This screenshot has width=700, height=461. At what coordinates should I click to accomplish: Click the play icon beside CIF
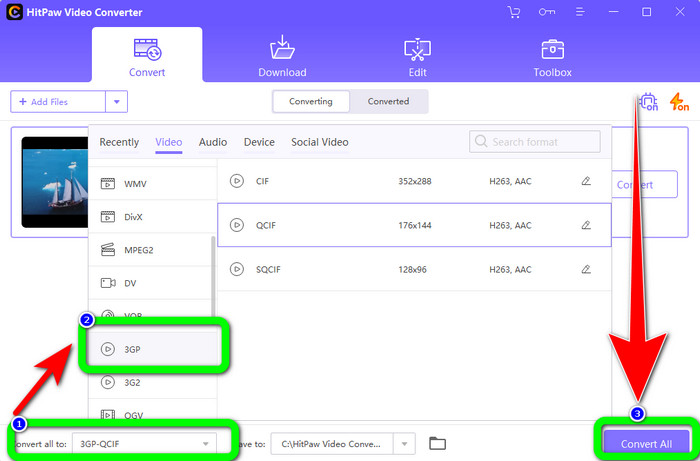point(237,181)
